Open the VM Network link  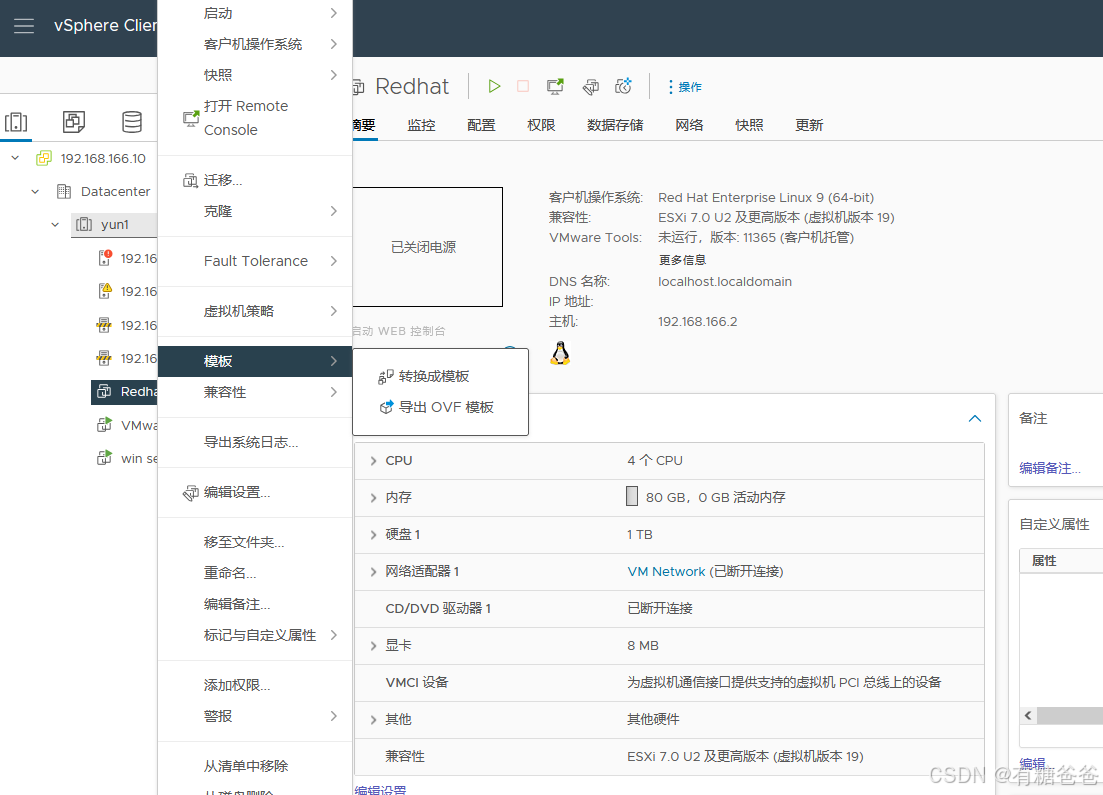(666, 572)
